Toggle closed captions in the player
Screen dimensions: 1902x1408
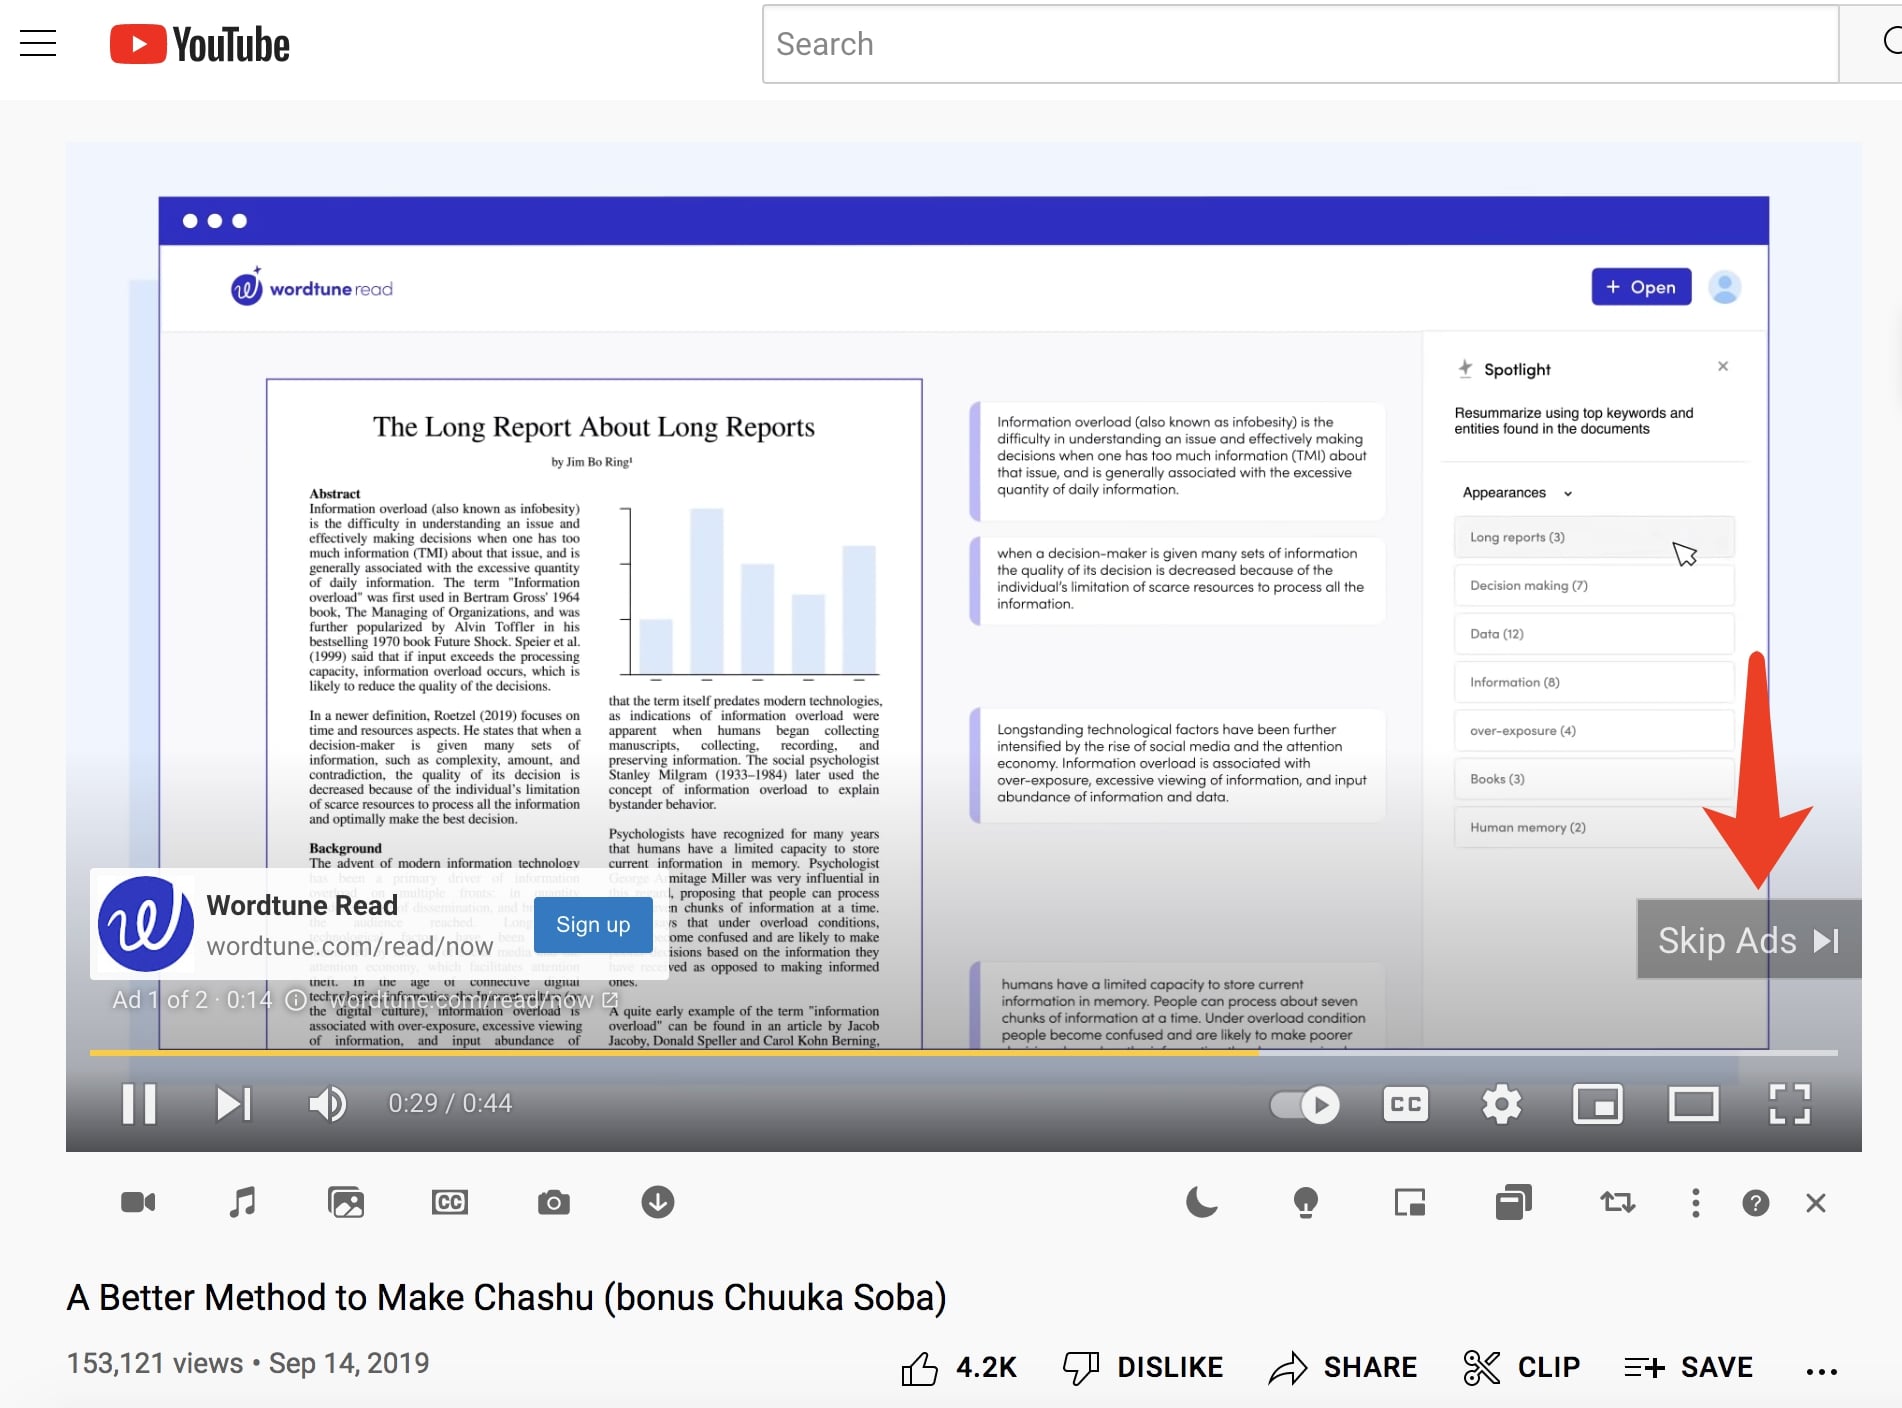point(1405,1104)
